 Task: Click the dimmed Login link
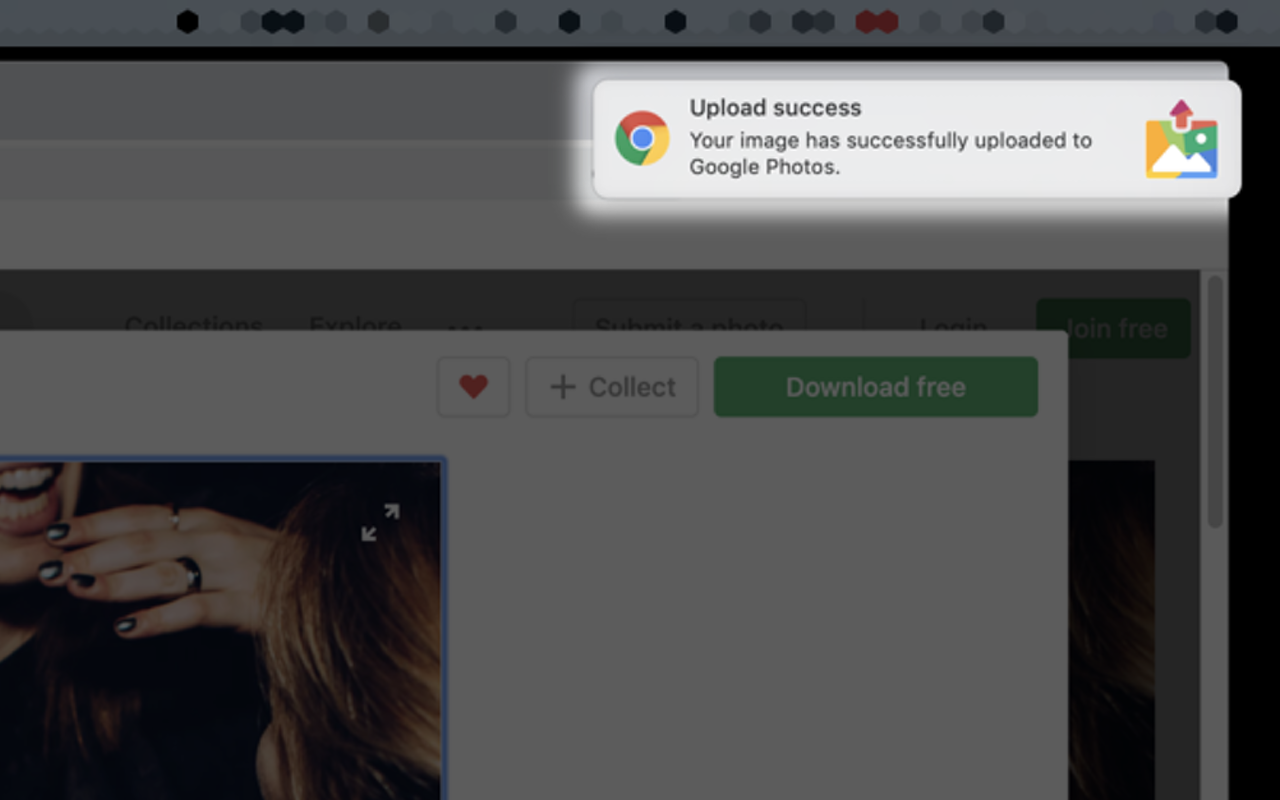953,325
